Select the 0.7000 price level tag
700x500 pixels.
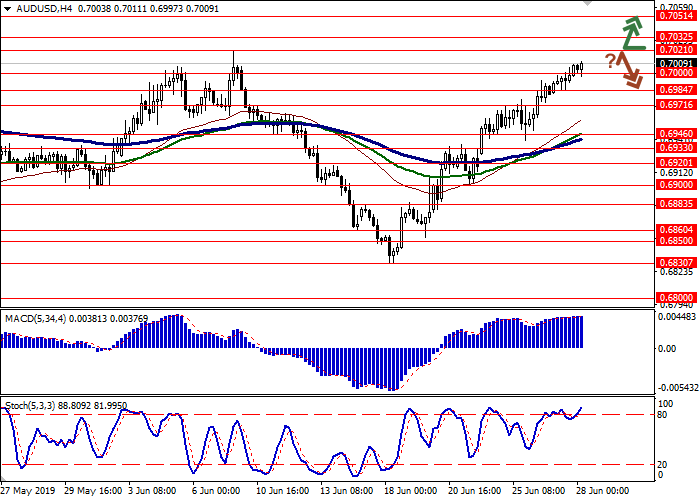click(676, 73)
